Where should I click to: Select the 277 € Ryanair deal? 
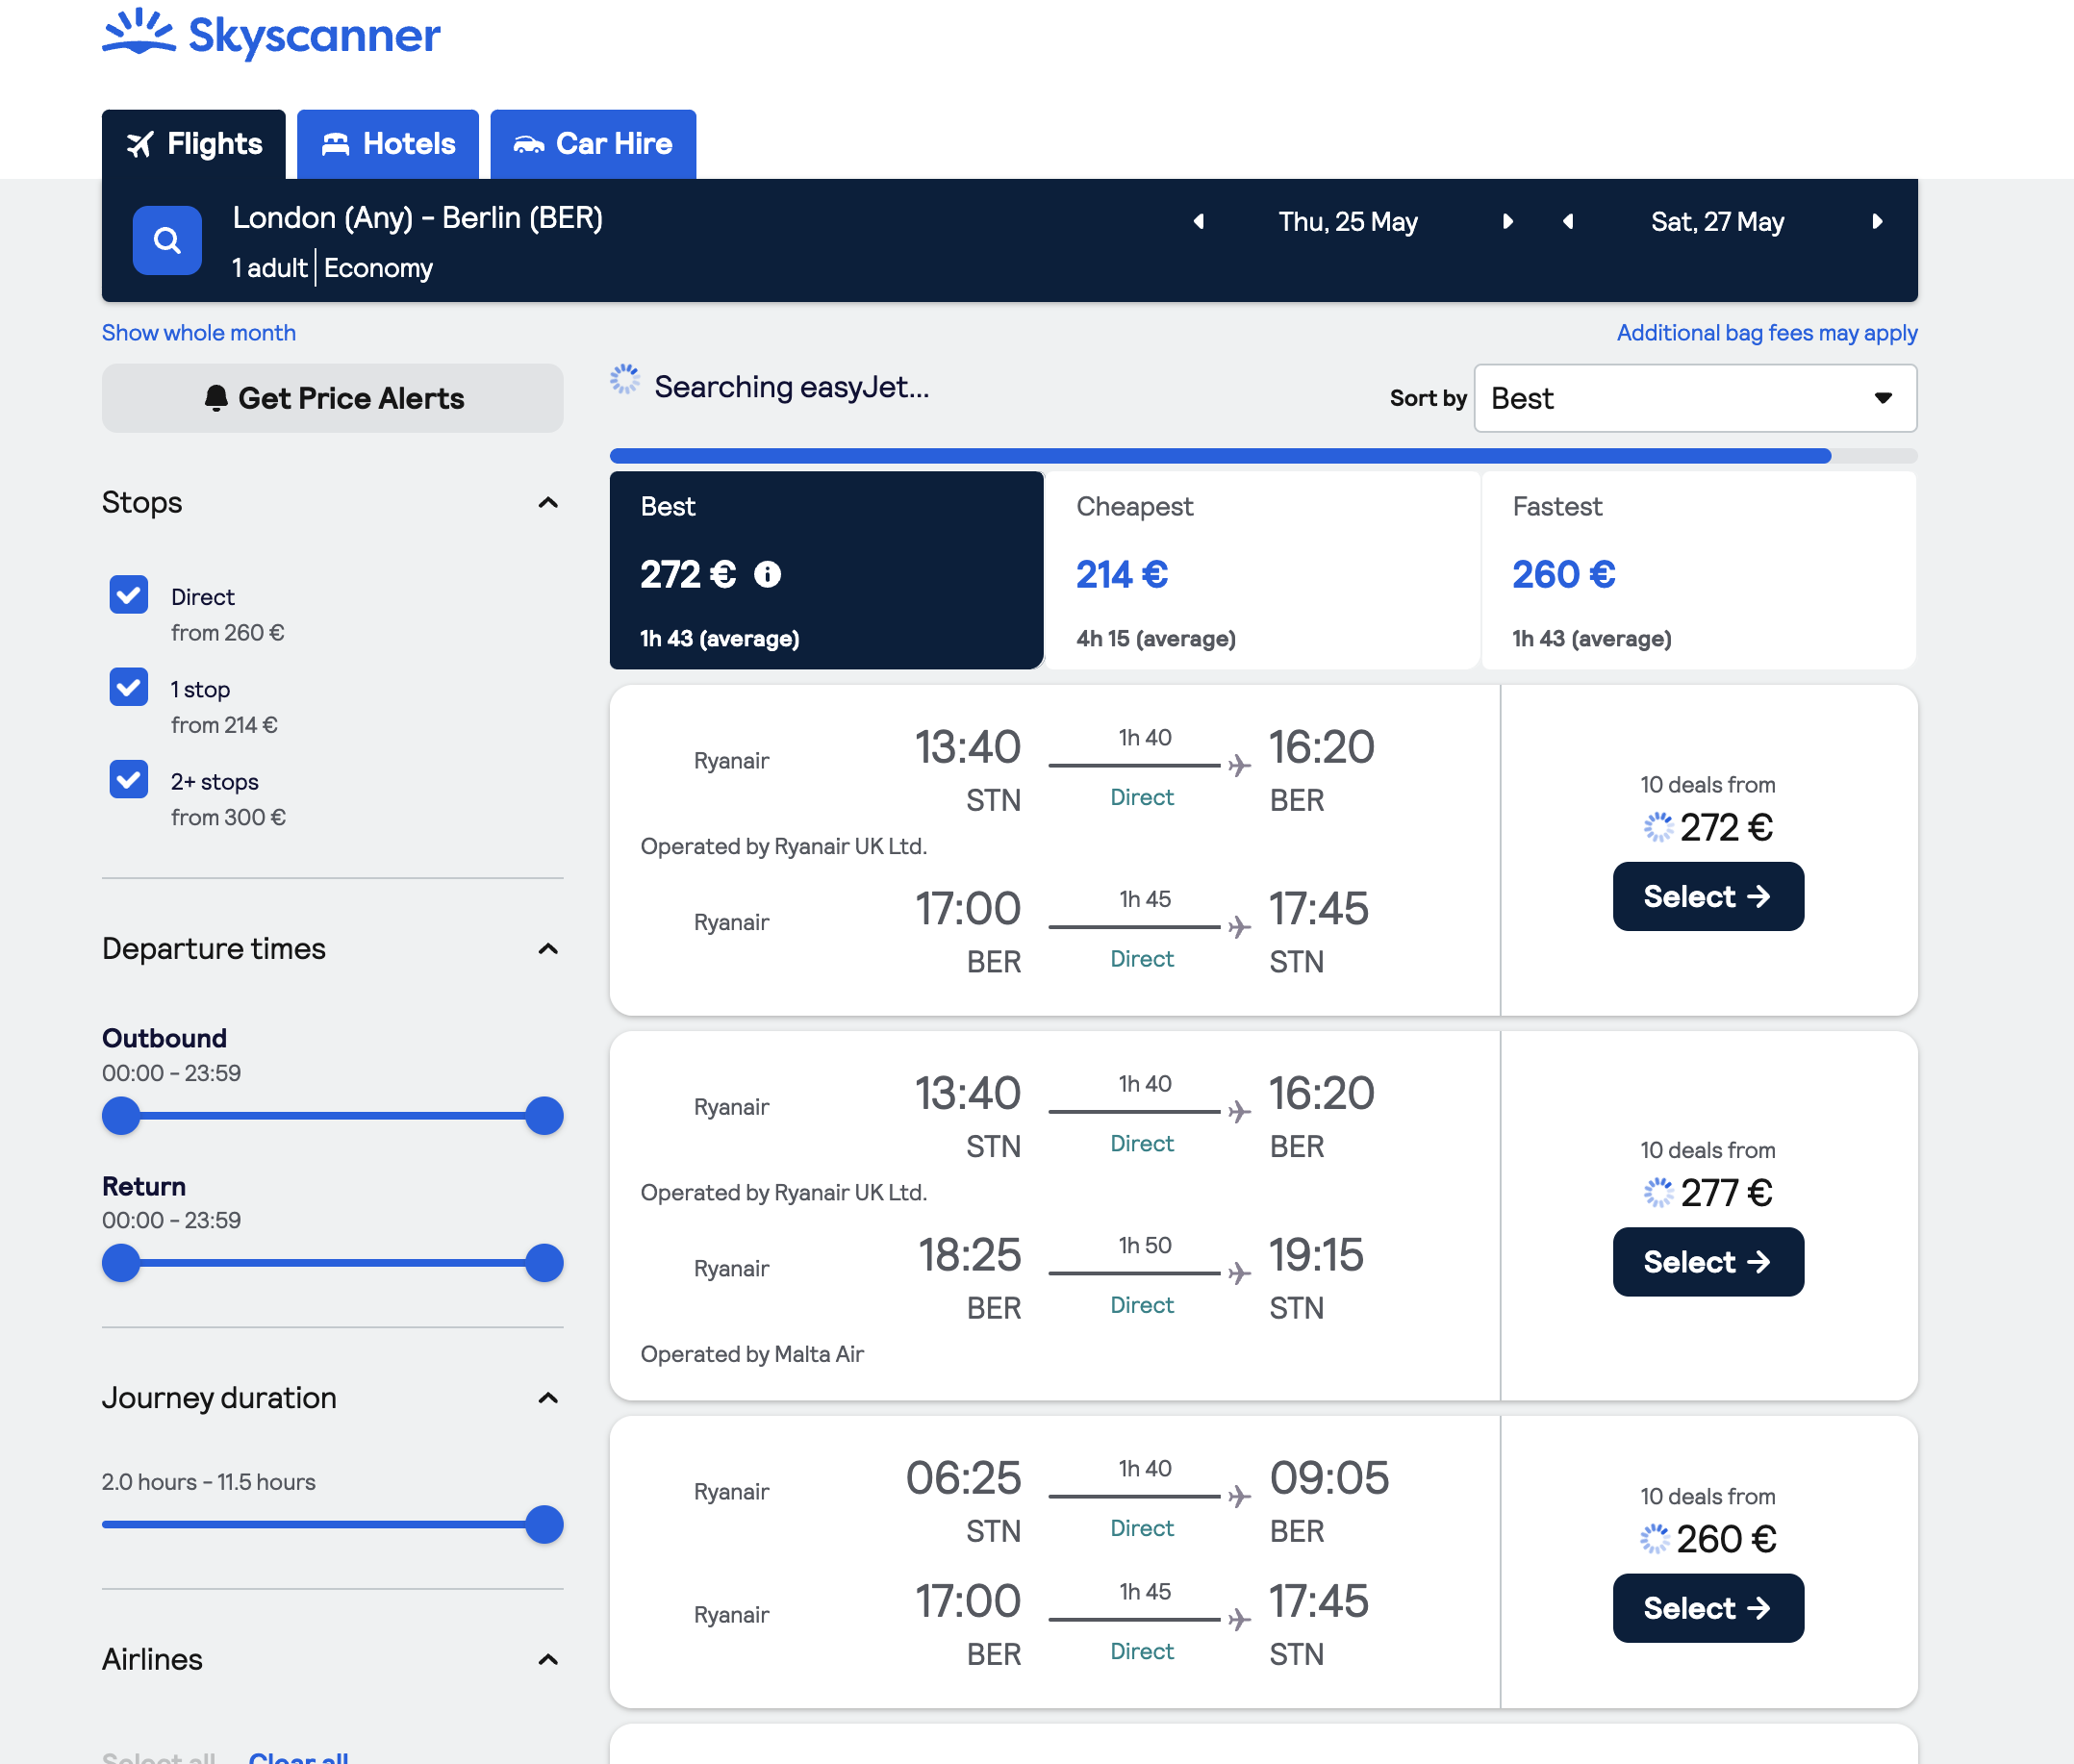pyautogui.click(x=1708, y=1262)
